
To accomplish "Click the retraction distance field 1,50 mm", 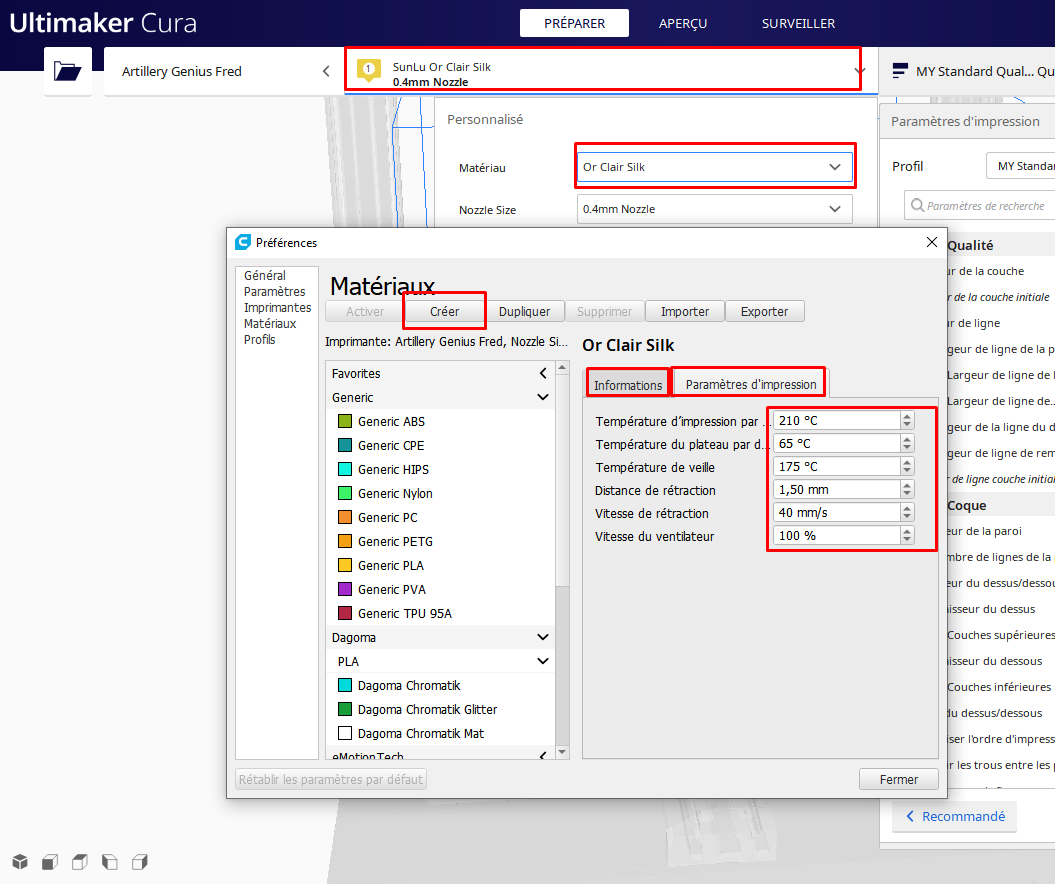I will click(x=836, y=489).
